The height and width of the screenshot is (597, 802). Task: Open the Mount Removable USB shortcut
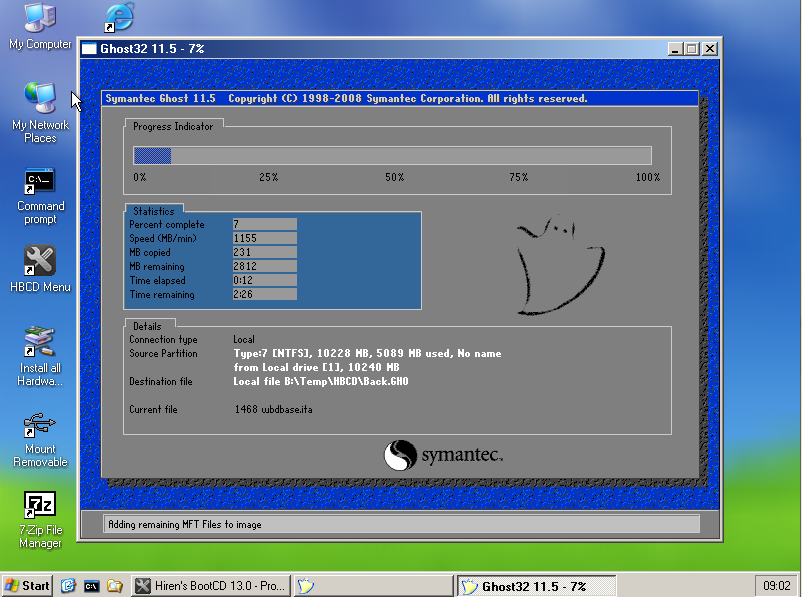(40, 440)
